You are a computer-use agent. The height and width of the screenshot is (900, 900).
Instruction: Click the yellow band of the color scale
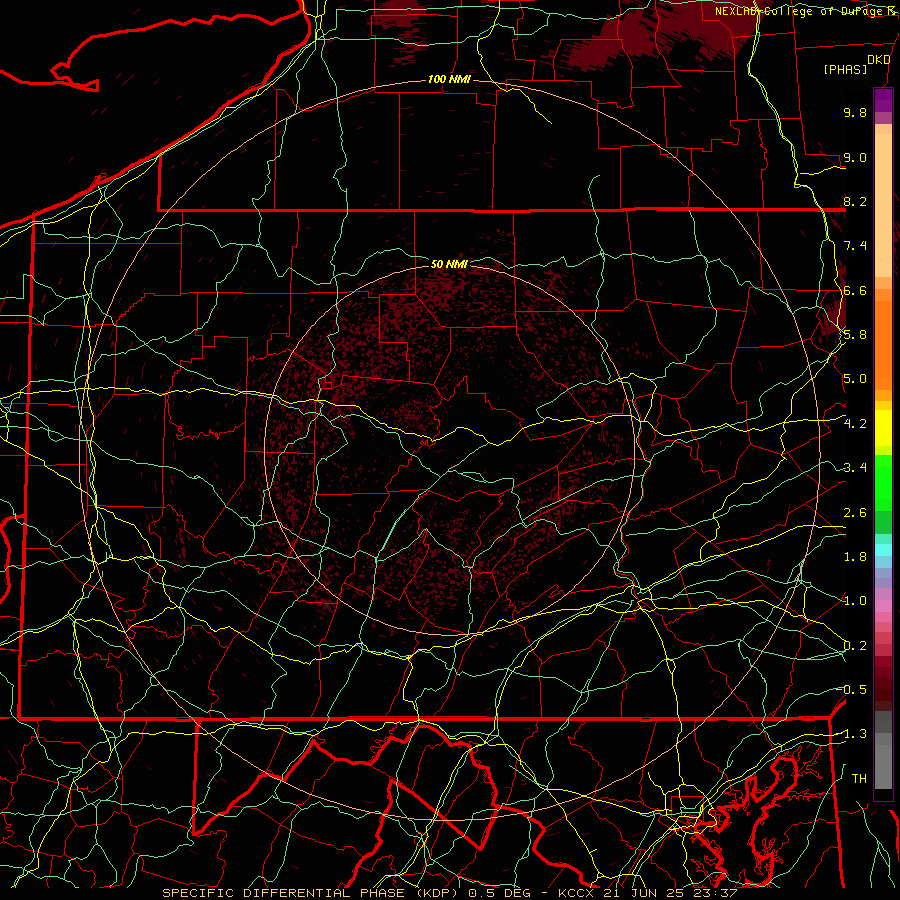coord(883,428)
